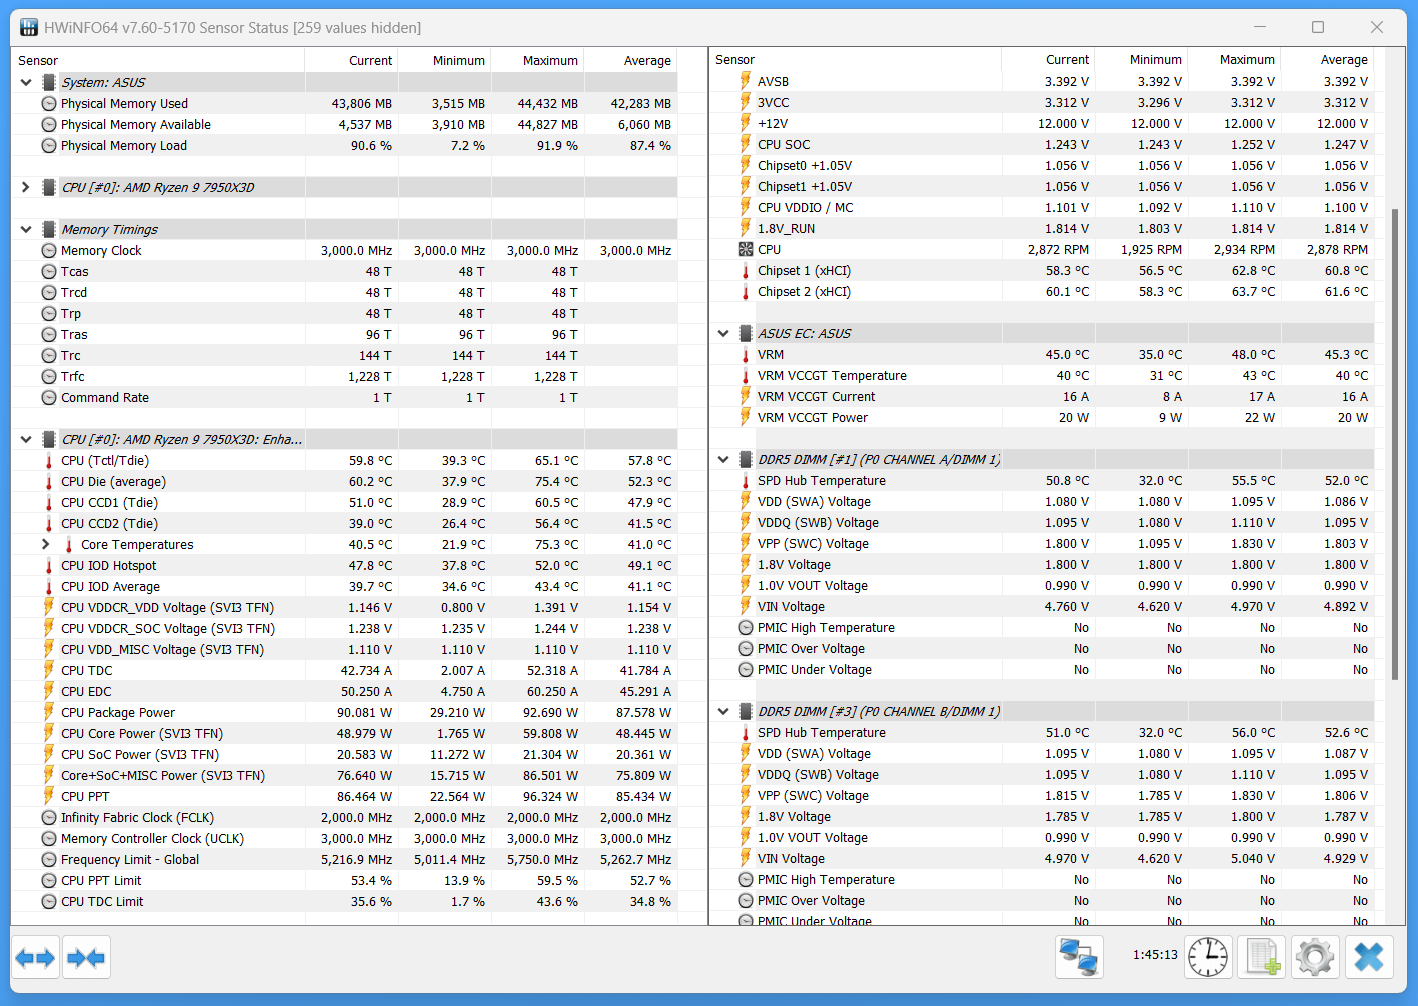Click the lightning icon next to AVSB
1418x1006 pixels.
coord(746,82)
